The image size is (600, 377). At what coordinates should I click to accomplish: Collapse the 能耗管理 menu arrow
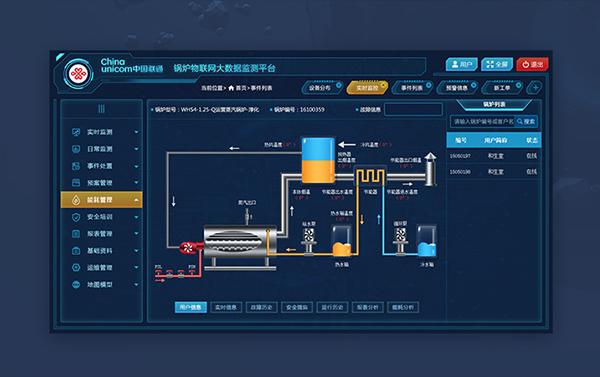pos(136,200)
